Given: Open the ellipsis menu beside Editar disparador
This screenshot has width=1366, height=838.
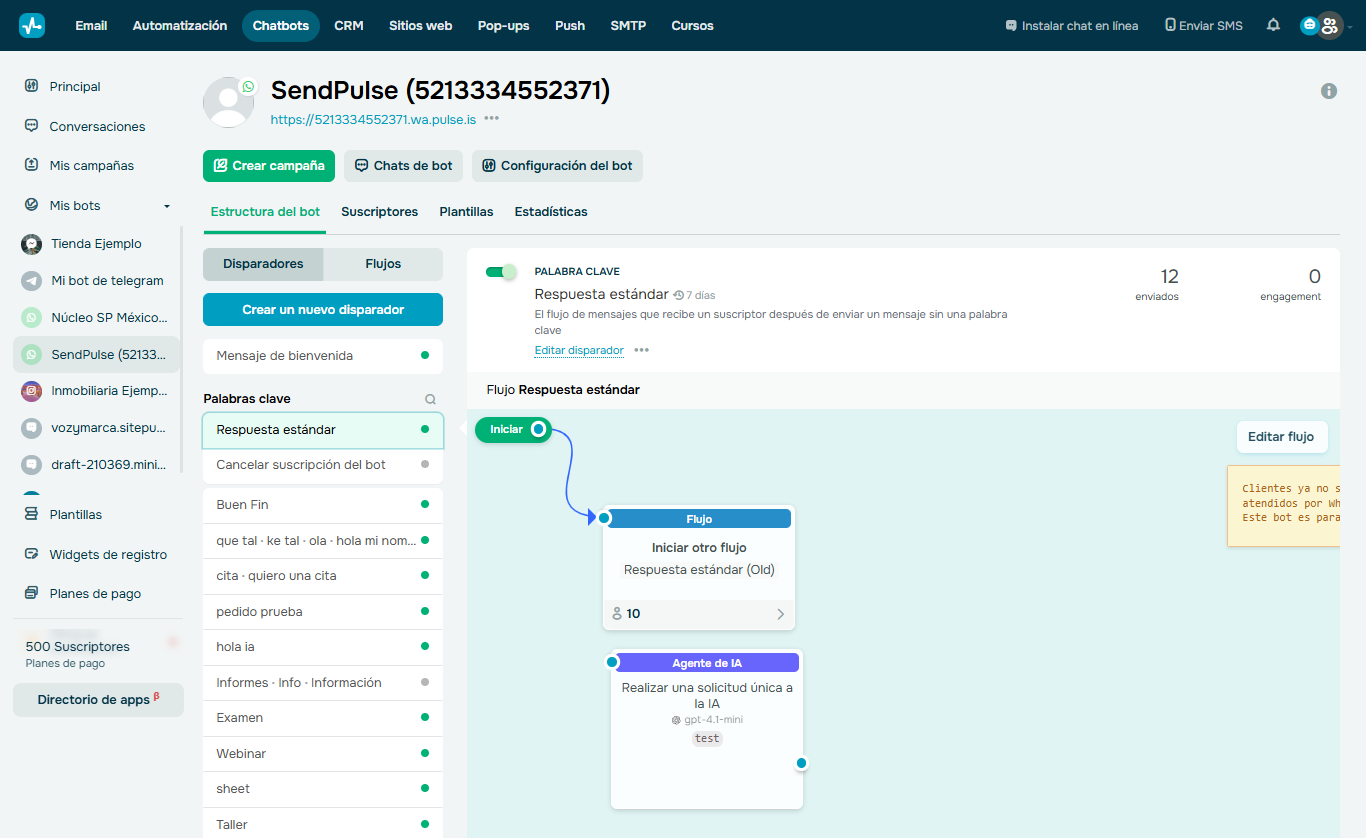Looking at the screenshot, I should point(641,352).
